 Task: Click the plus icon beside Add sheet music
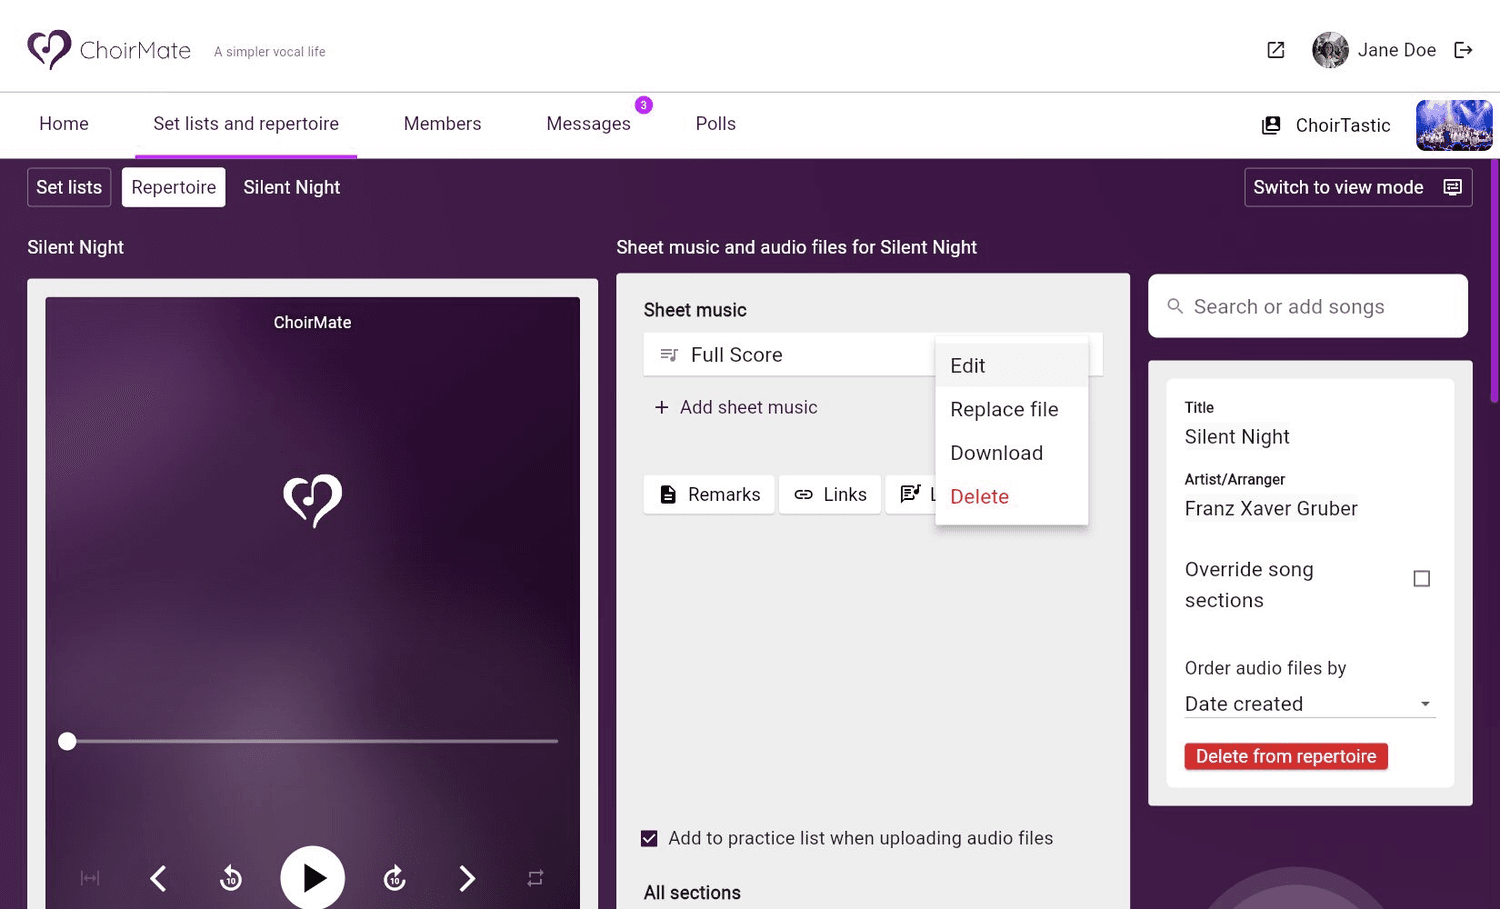tap(661, 407)
